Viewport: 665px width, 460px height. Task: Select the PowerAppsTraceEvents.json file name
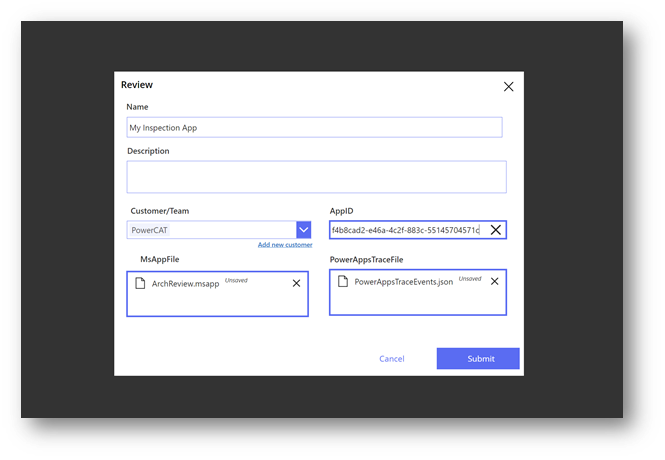pyautogui.click(x=404, y=282)
